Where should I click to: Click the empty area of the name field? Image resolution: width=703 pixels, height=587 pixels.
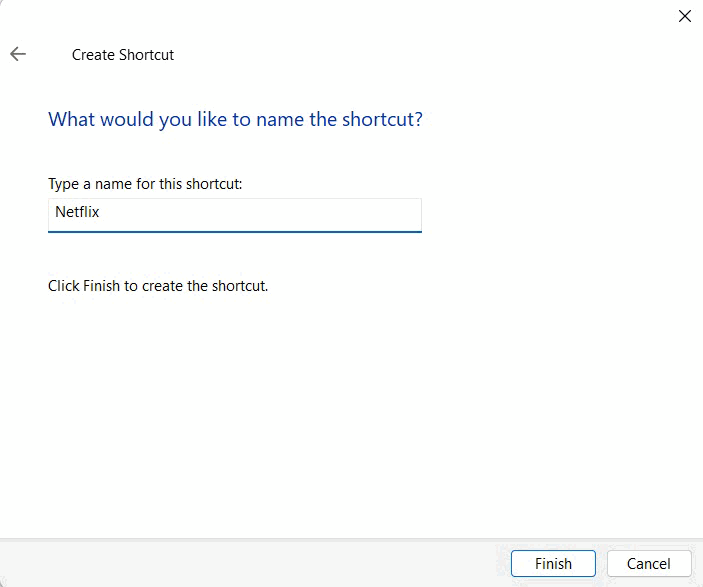pyautogui.click(x=260, y=214)
